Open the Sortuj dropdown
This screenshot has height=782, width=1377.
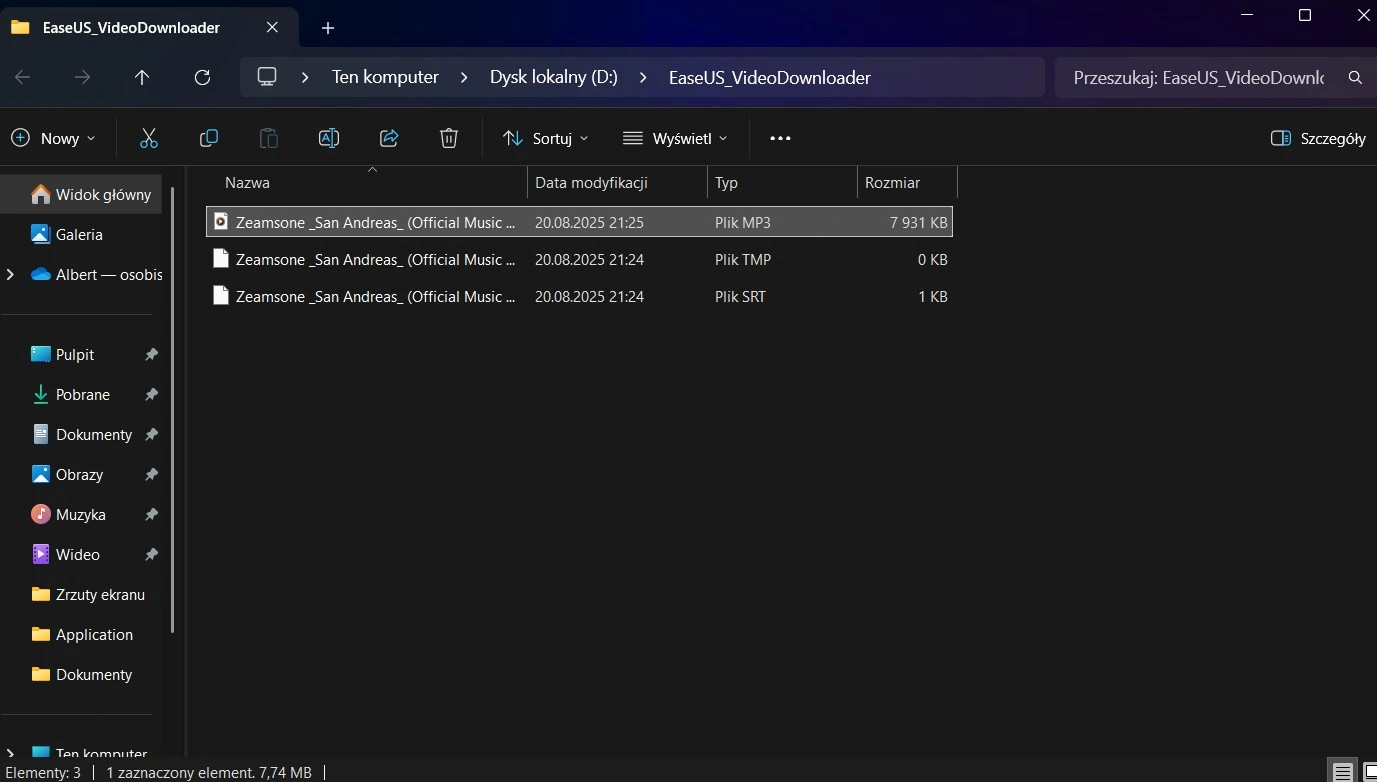(x=546, y=138)
